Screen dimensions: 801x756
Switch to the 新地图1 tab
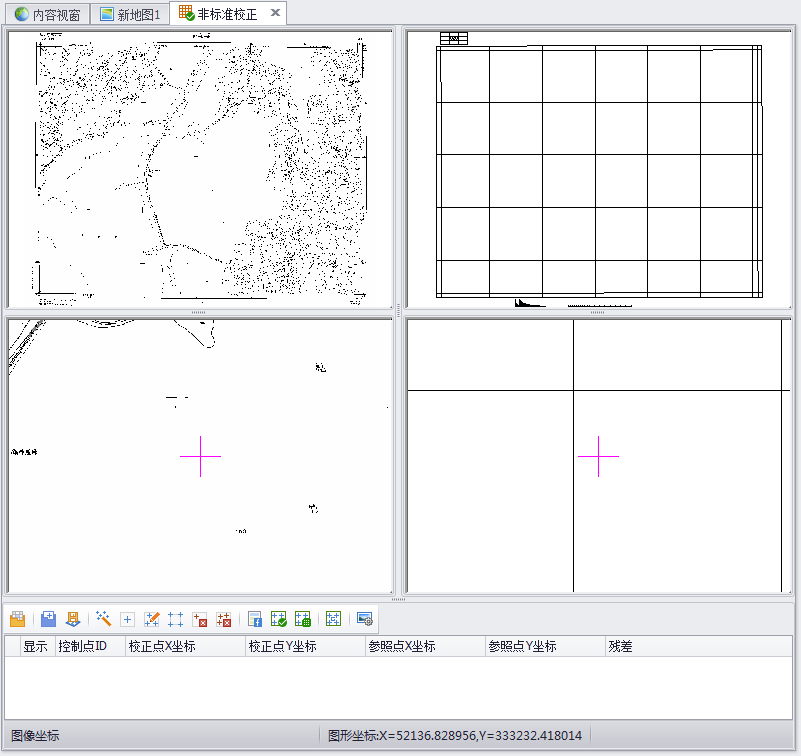(130, 14)
